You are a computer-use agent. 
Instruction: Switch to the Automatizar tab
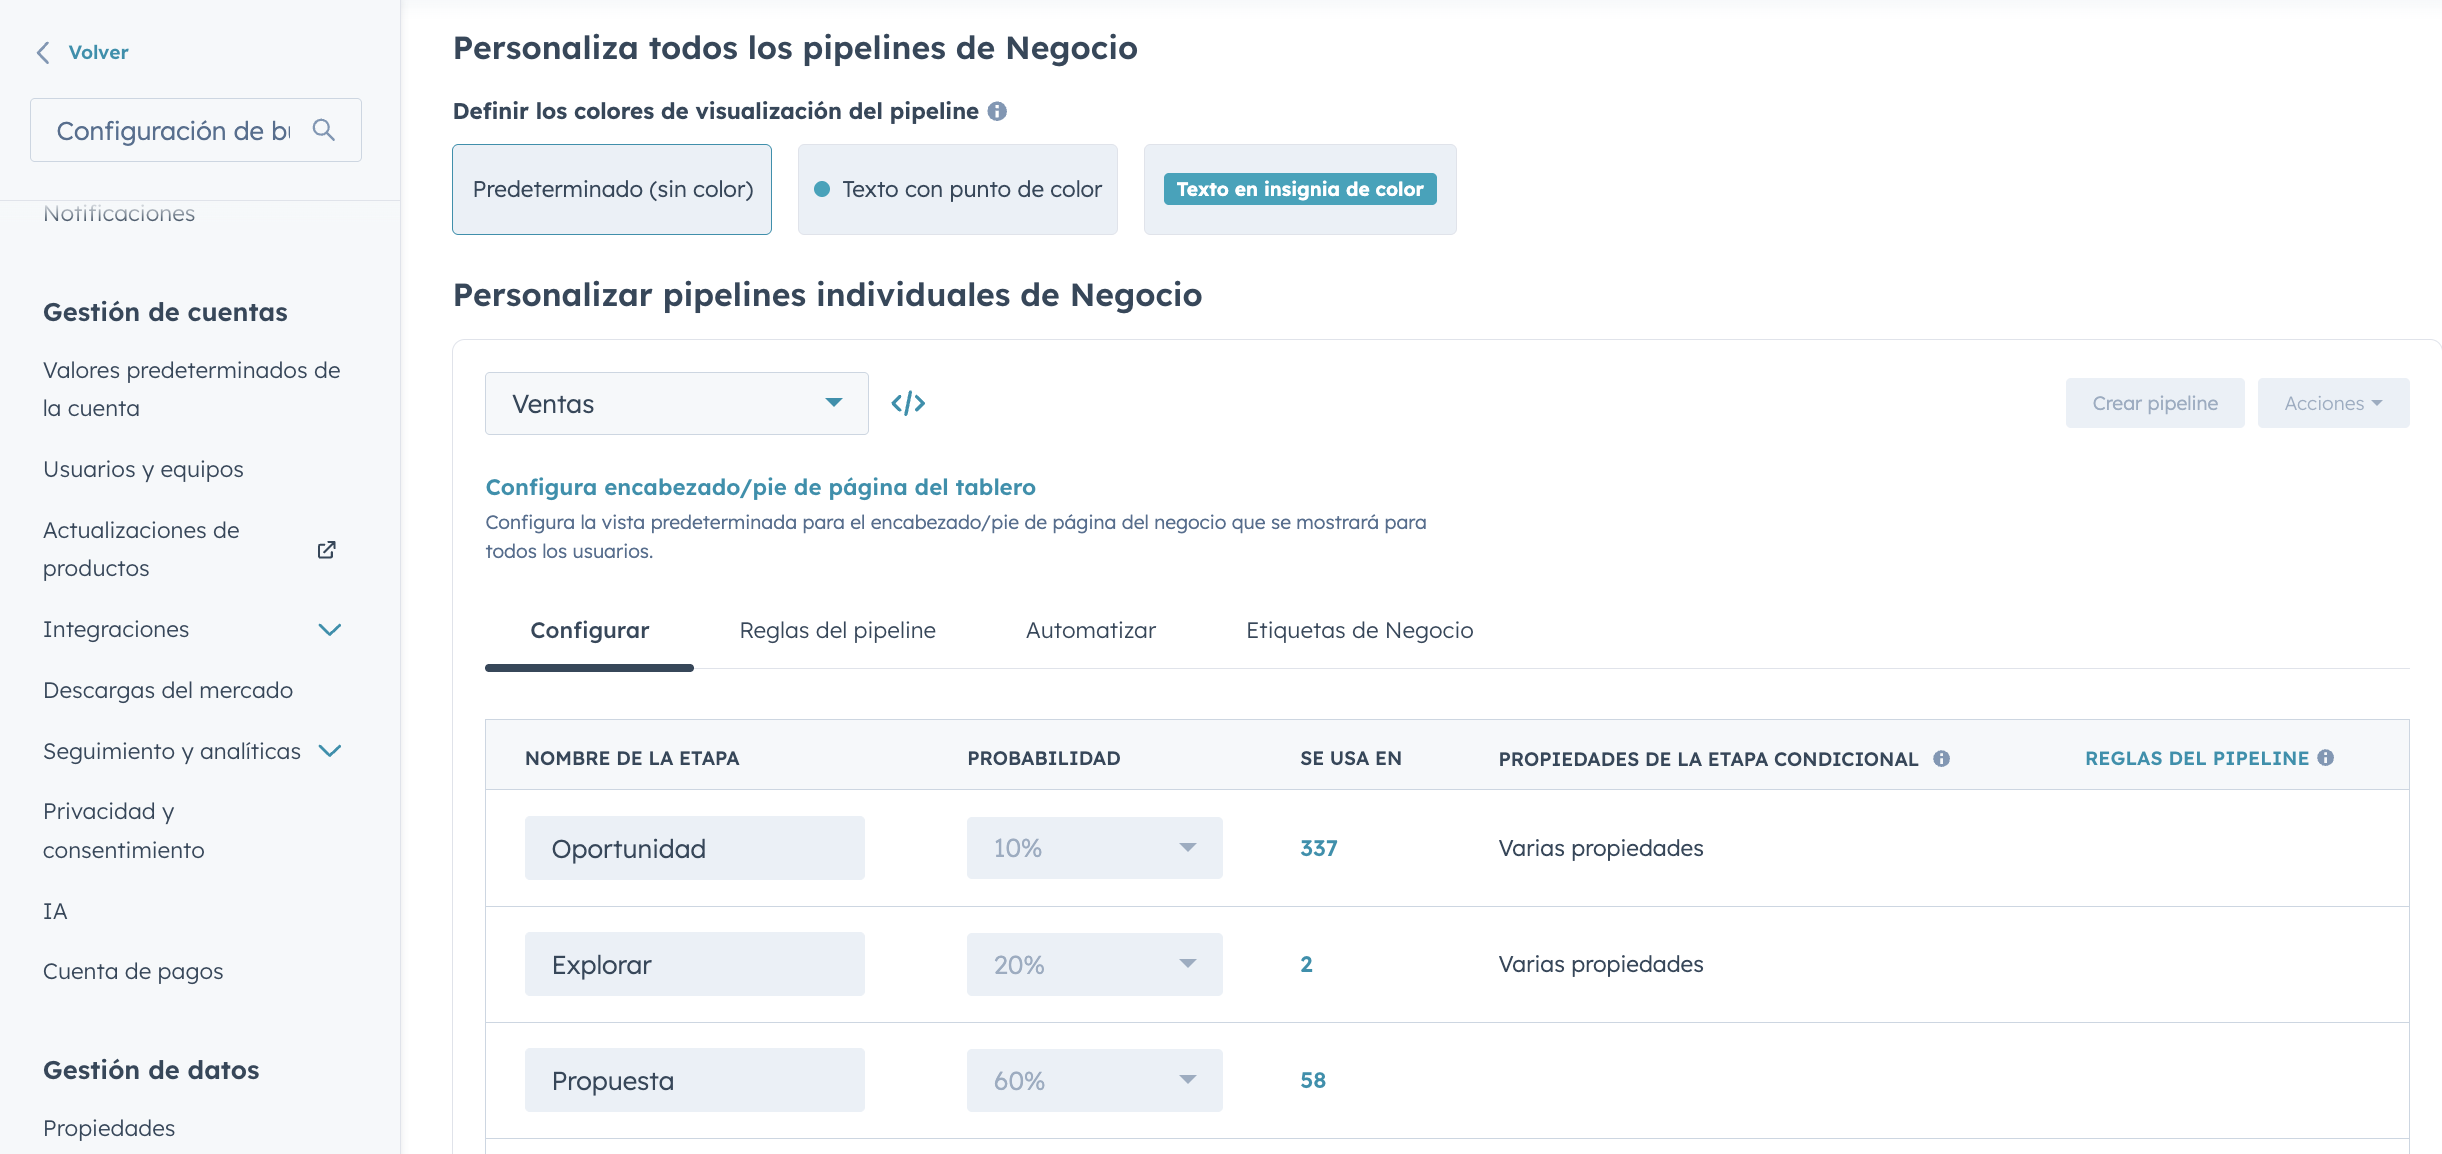click(x=1090, y=630)
